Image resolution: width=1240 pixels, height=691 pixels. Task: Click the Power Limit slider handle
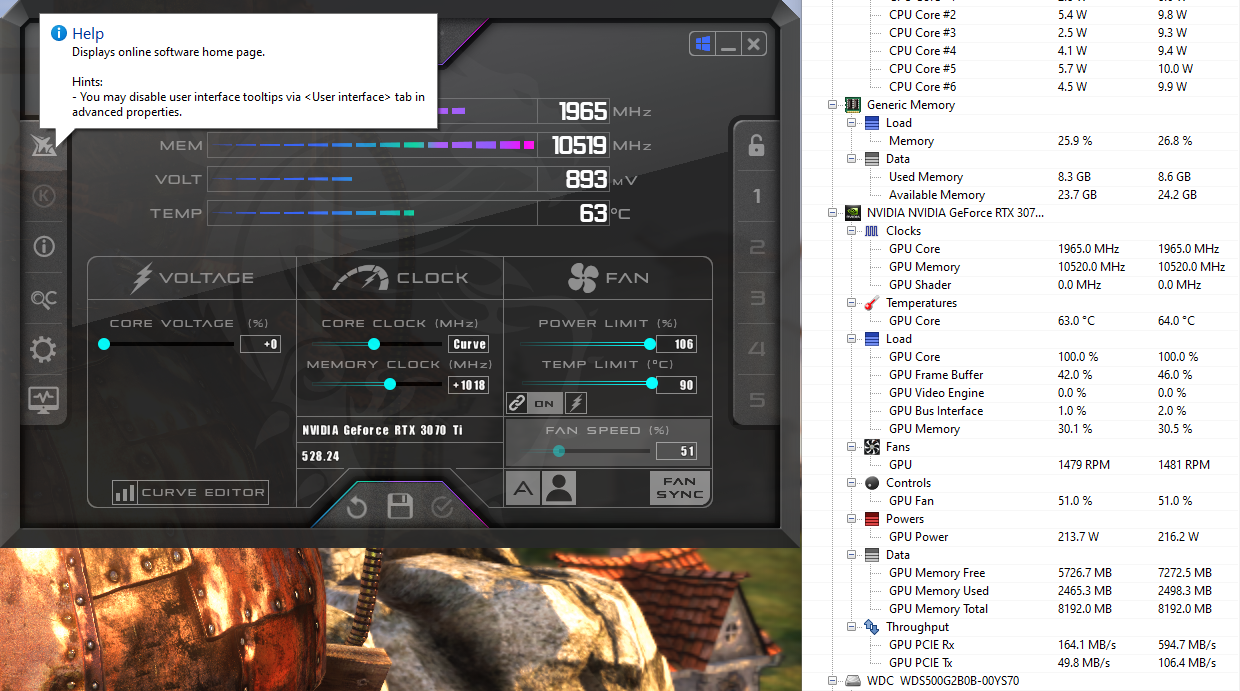coord(650,344)
